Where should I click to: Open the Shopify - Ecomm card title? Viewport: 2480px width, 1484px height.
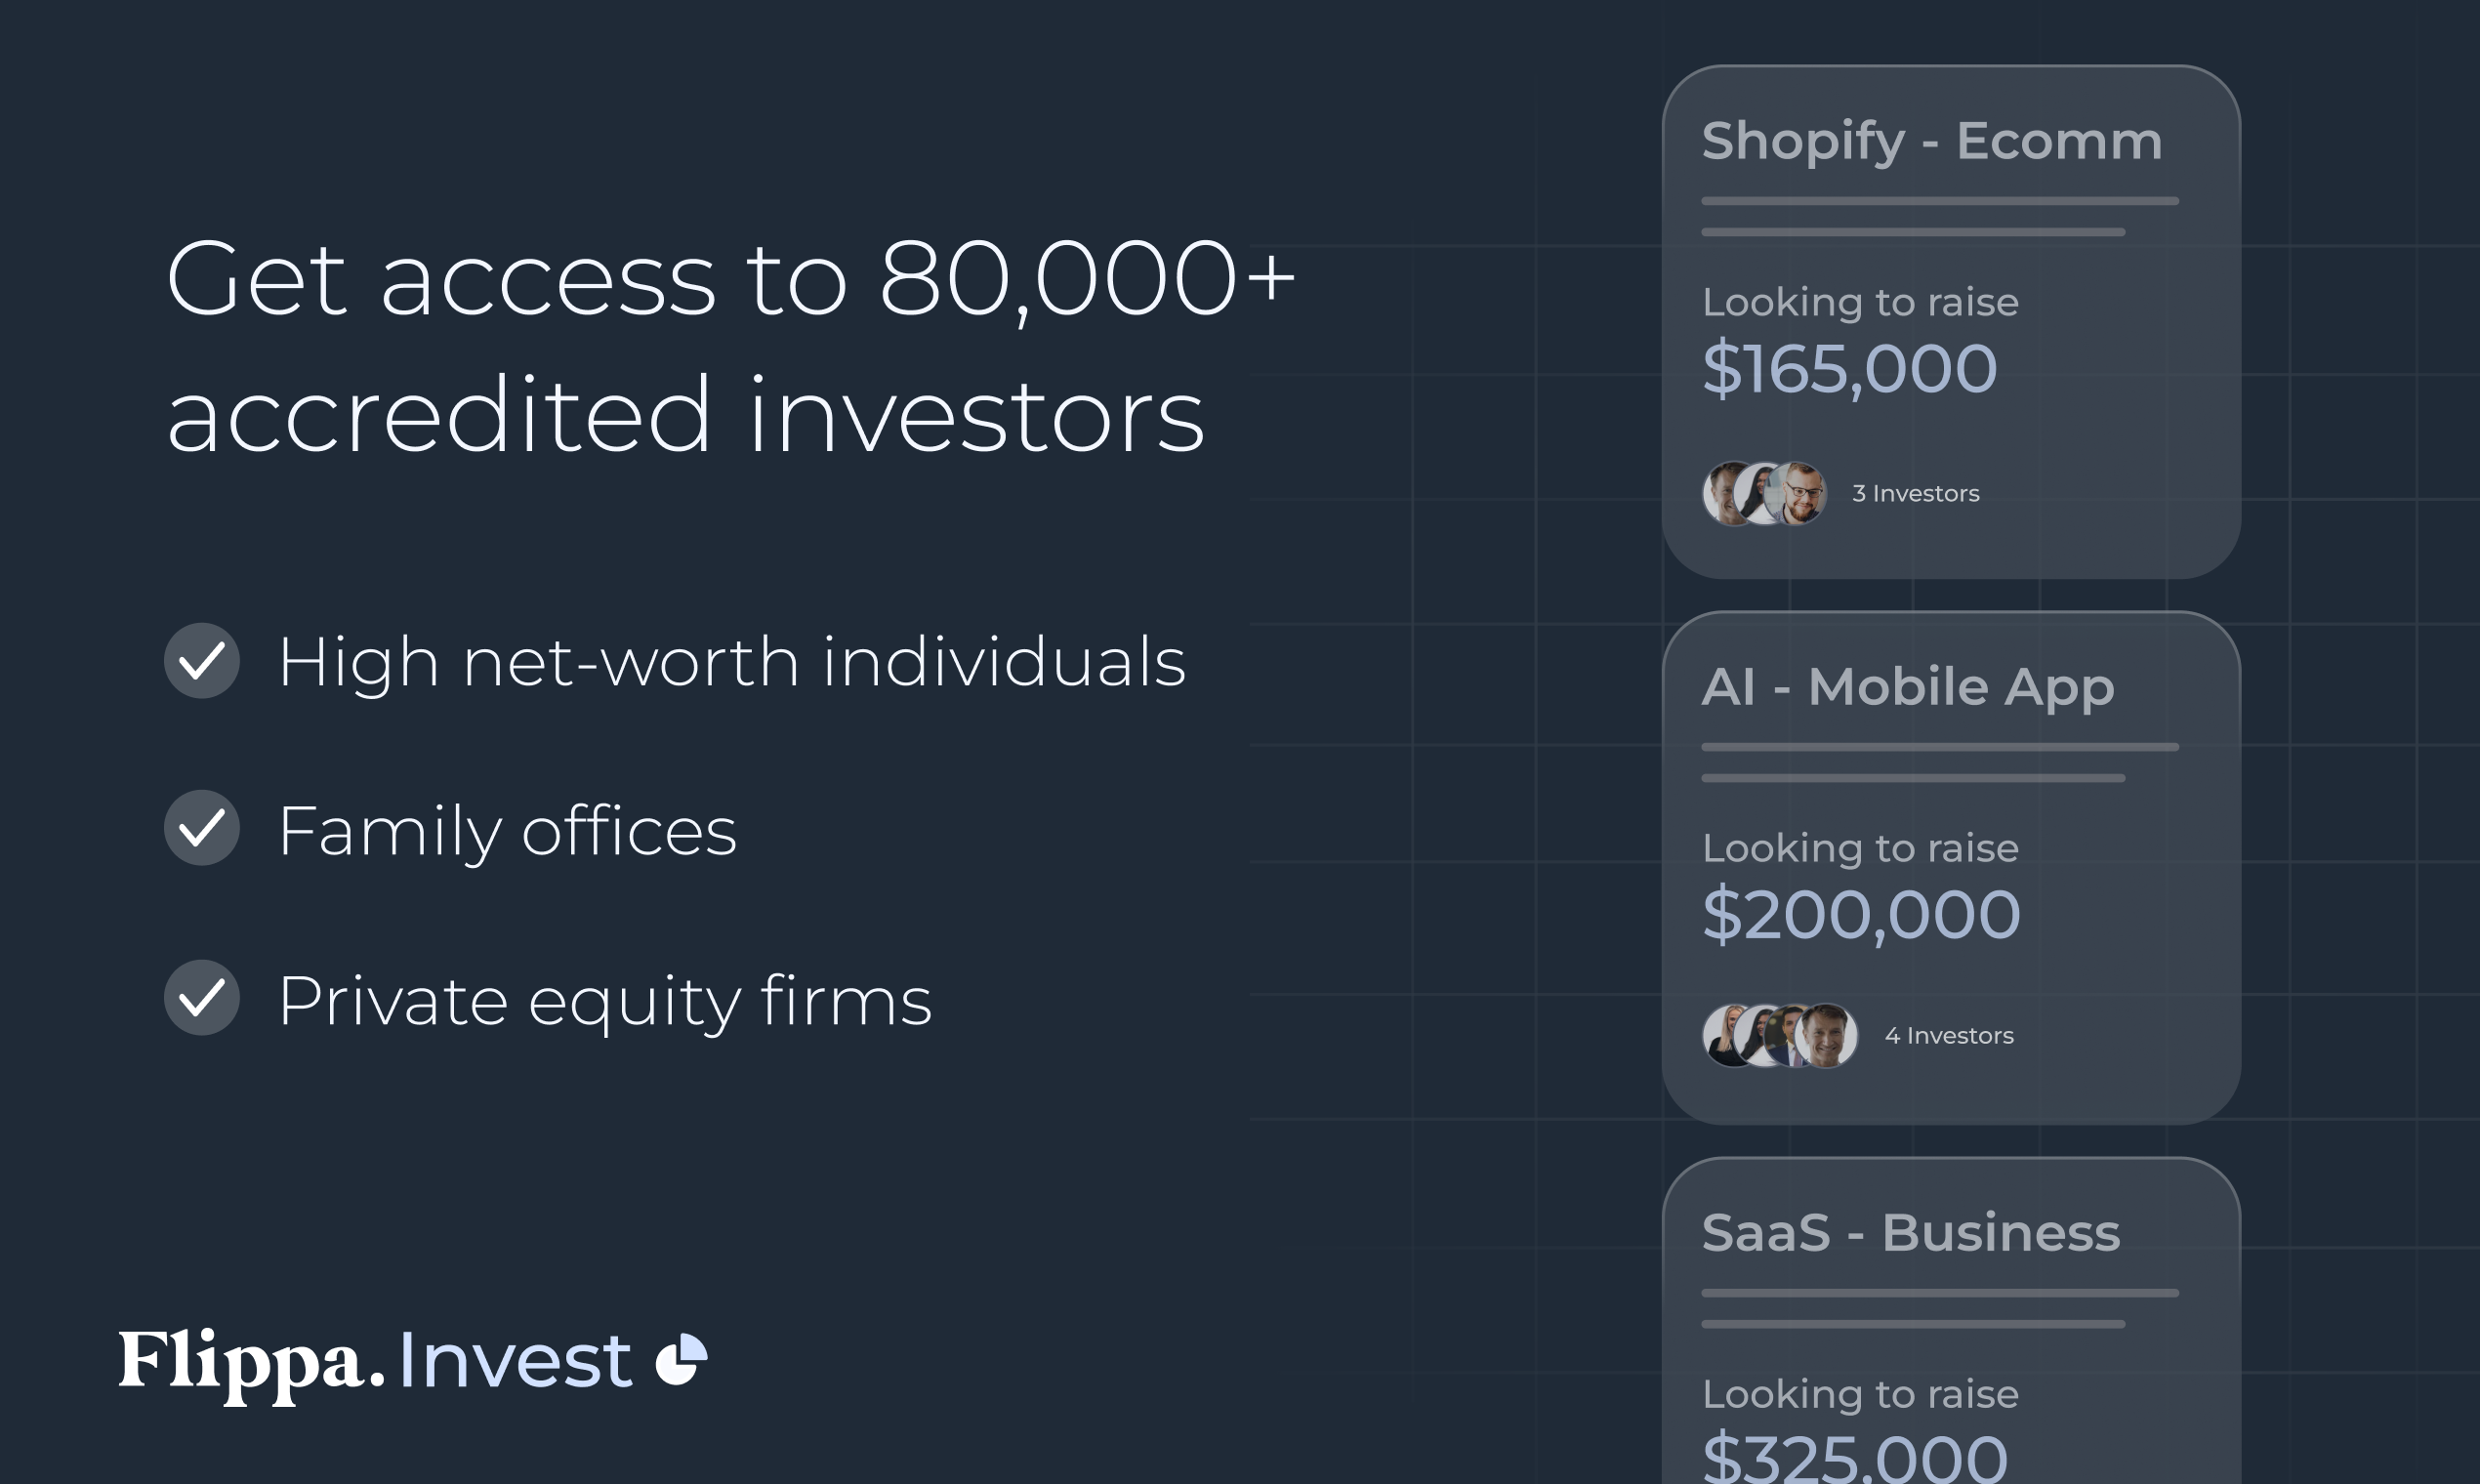coord(1932,141)
